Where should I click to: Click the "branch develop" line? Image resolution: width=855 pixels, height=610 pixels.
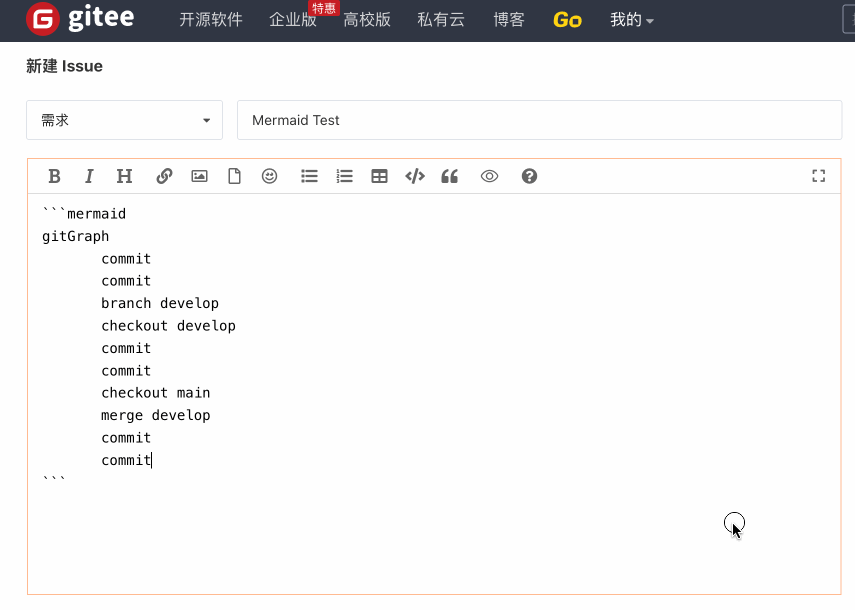click(x=160, y=303)
